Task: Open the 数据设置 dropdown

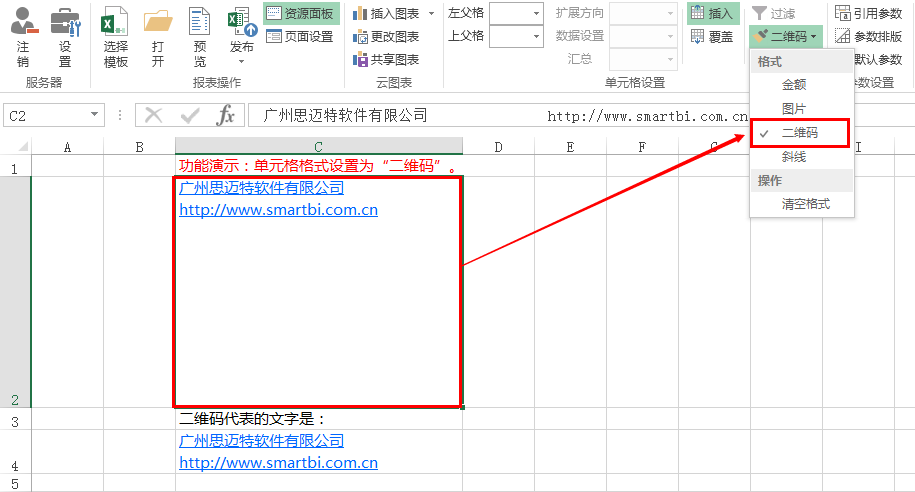Action: [670, 36]
